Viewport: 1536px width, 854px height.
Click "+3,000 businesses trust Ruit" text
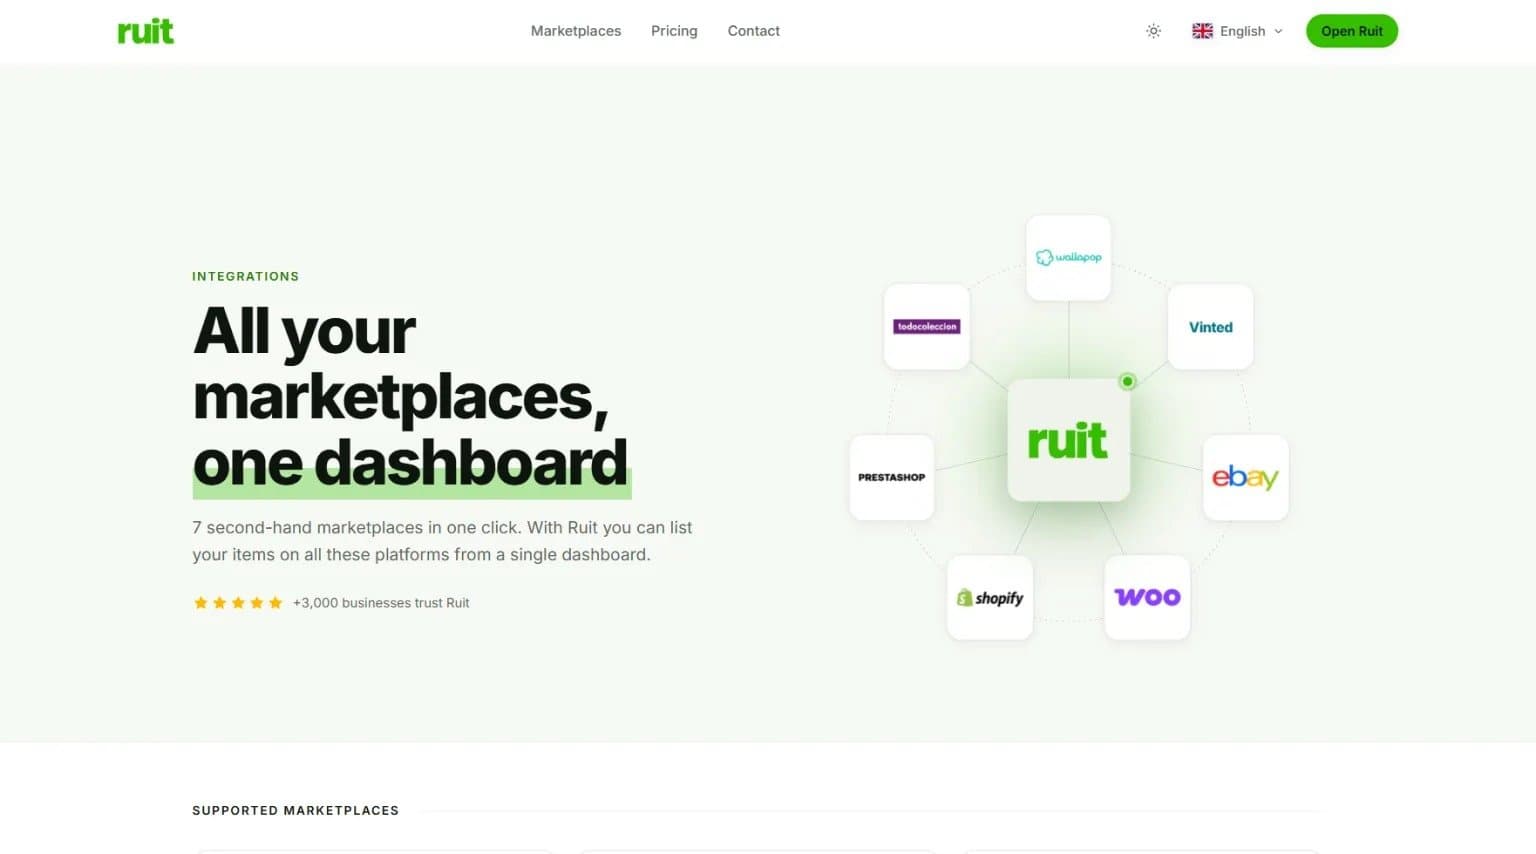pyautogui.click(x=381, y=603)
